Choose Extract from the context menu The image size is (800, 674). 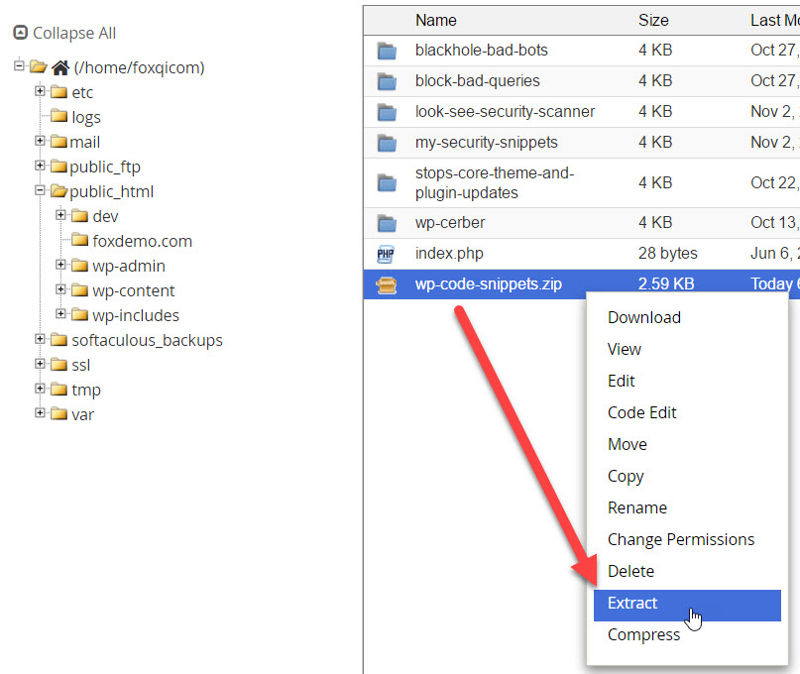632,603
